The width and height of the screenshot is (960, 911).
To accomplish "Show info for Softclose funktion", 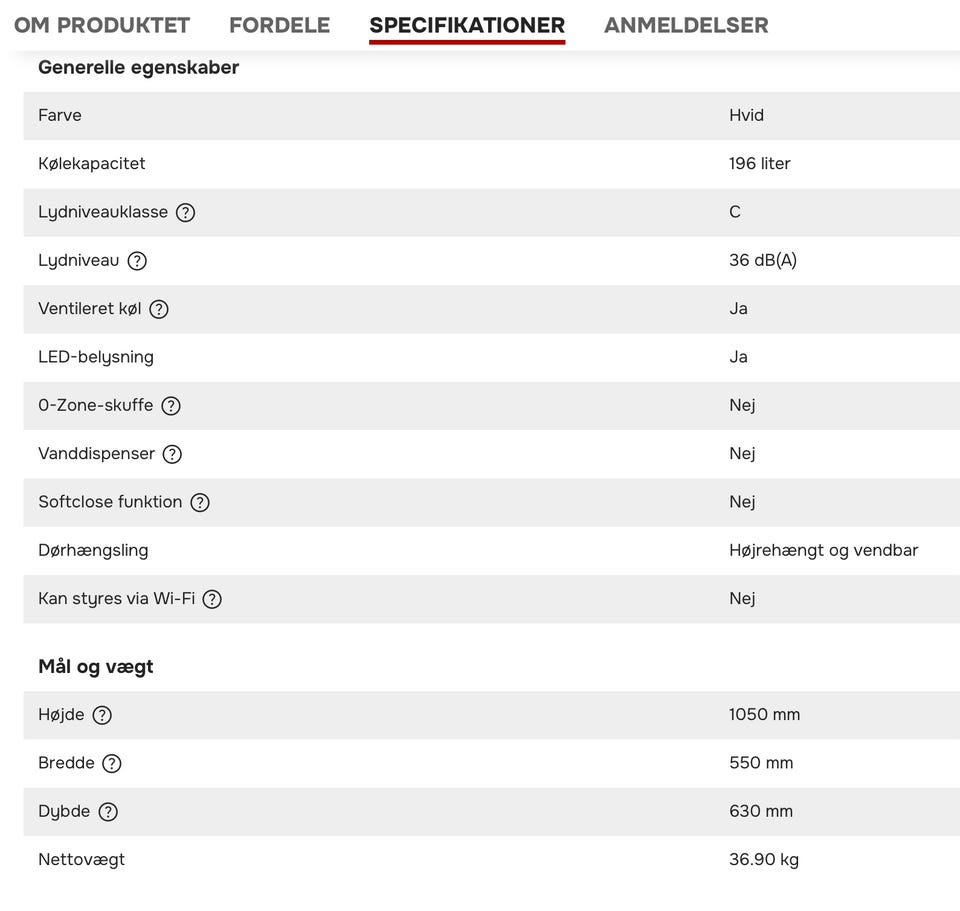I will click(x=200, y=502).
